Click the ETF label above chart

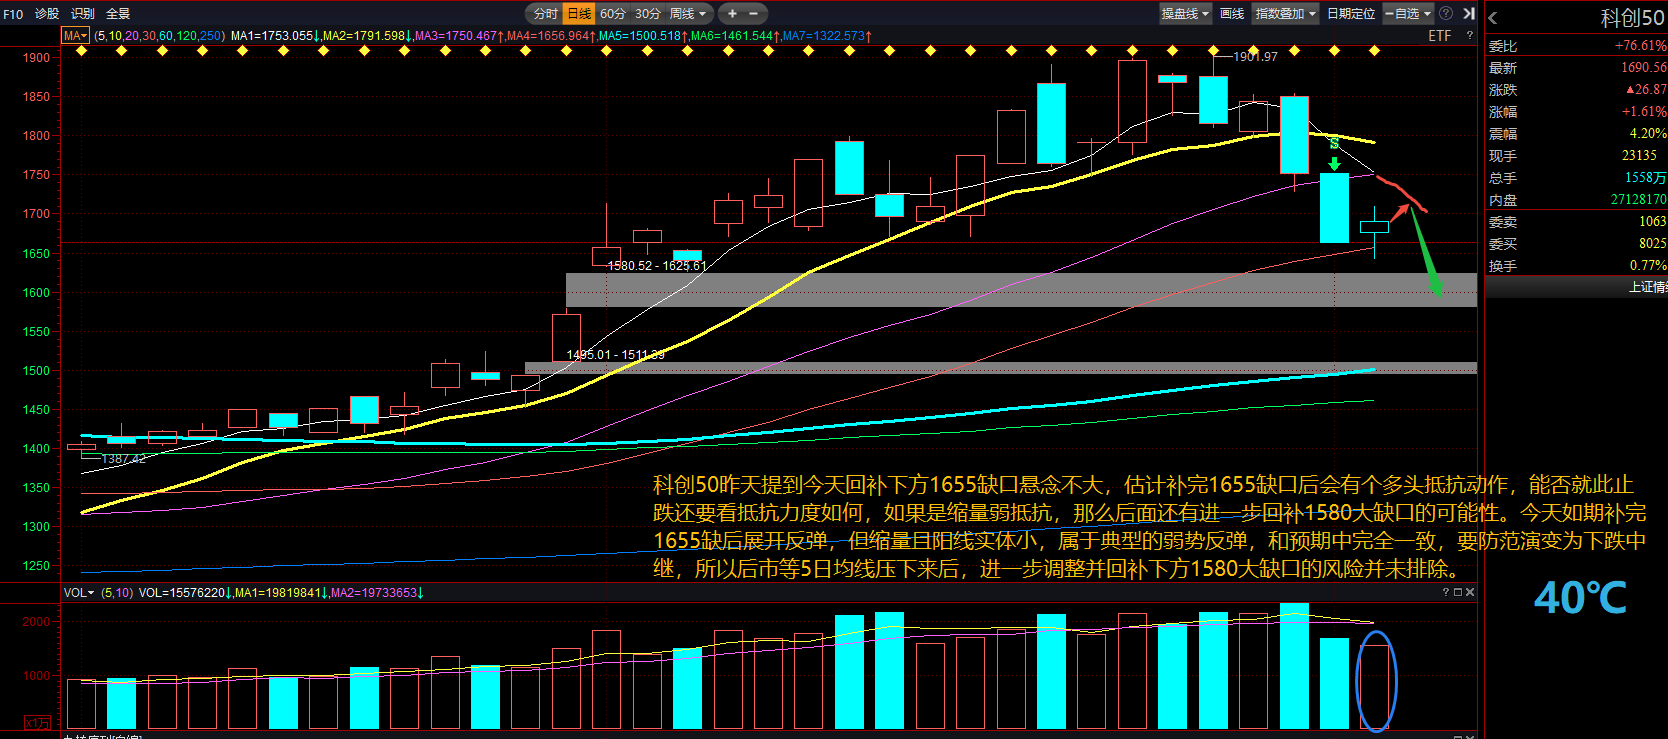[x=1439, y=36]
